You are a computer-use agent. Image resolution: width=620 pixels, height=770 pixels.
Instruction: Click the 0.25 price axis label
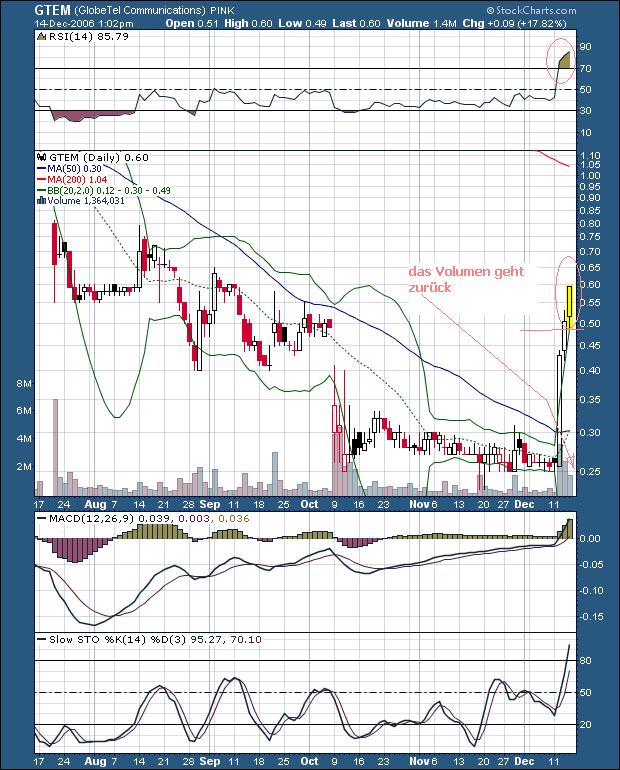590,471
